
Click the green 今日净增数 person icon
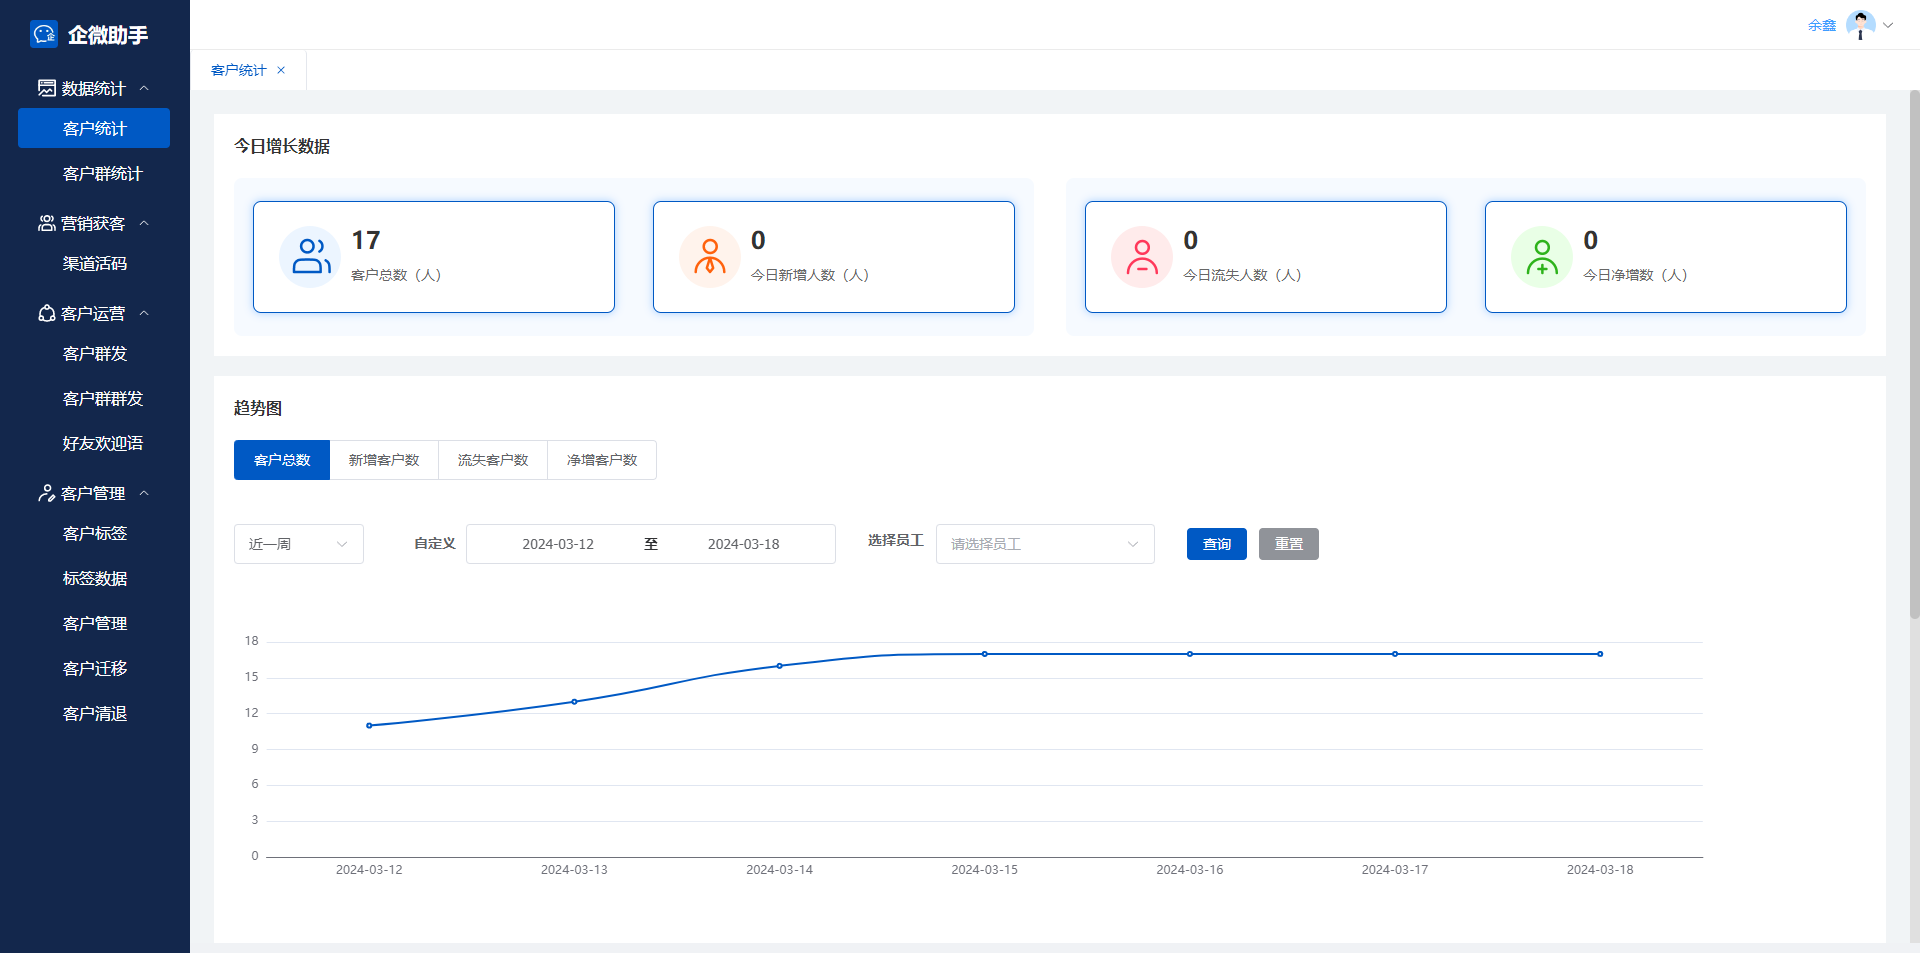pyautogui.click(x=1542, y=257)
